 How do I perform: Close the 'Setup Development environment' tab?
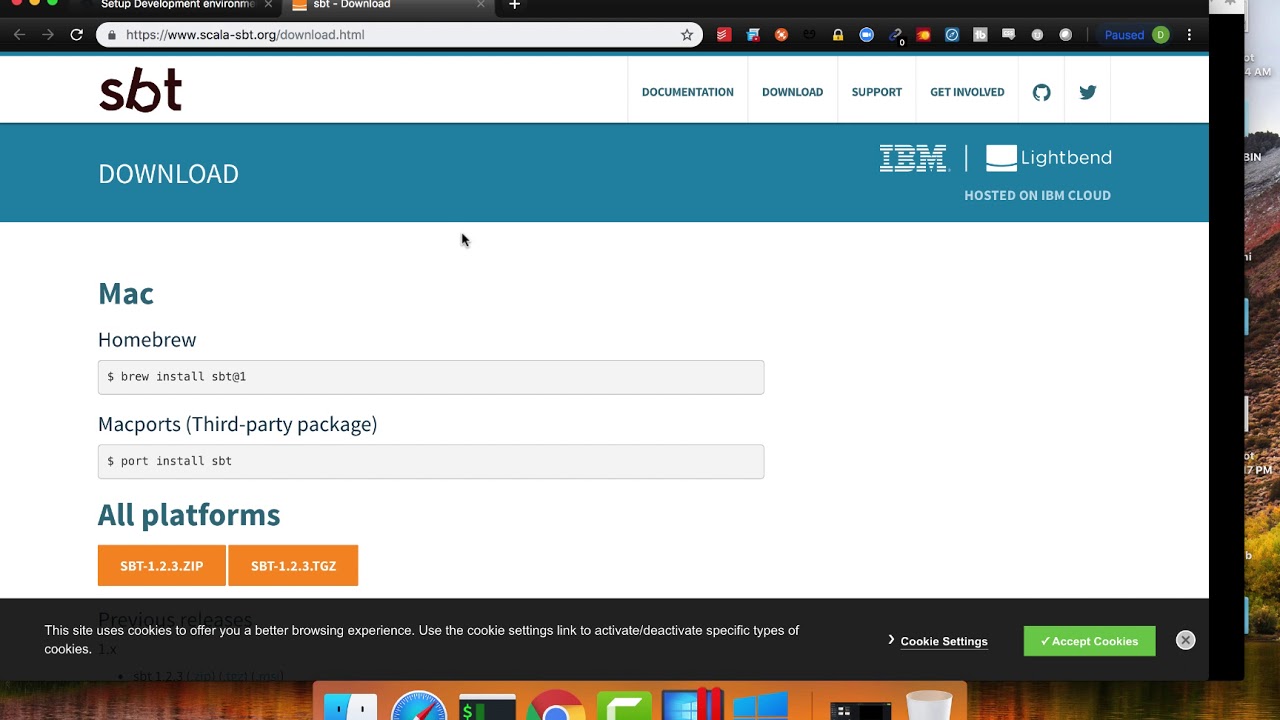(268, 5)
